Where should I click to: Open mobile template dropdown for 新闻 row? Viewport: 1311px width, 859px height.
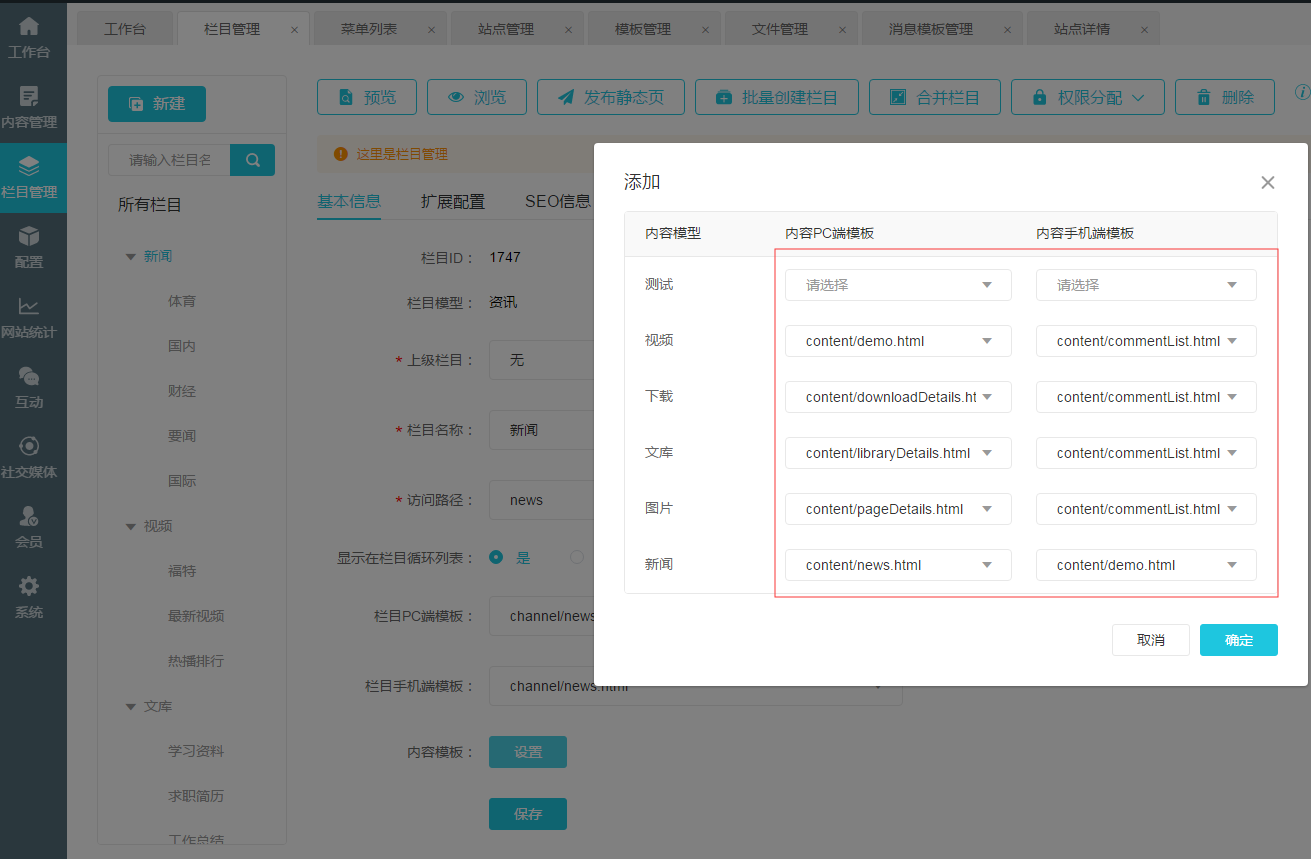tap(1145, 565)
